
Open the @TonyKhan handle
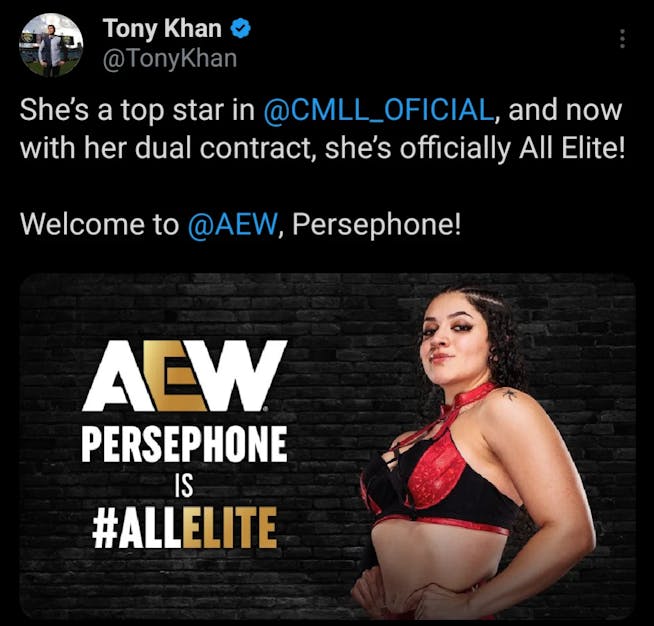[170, 58]
